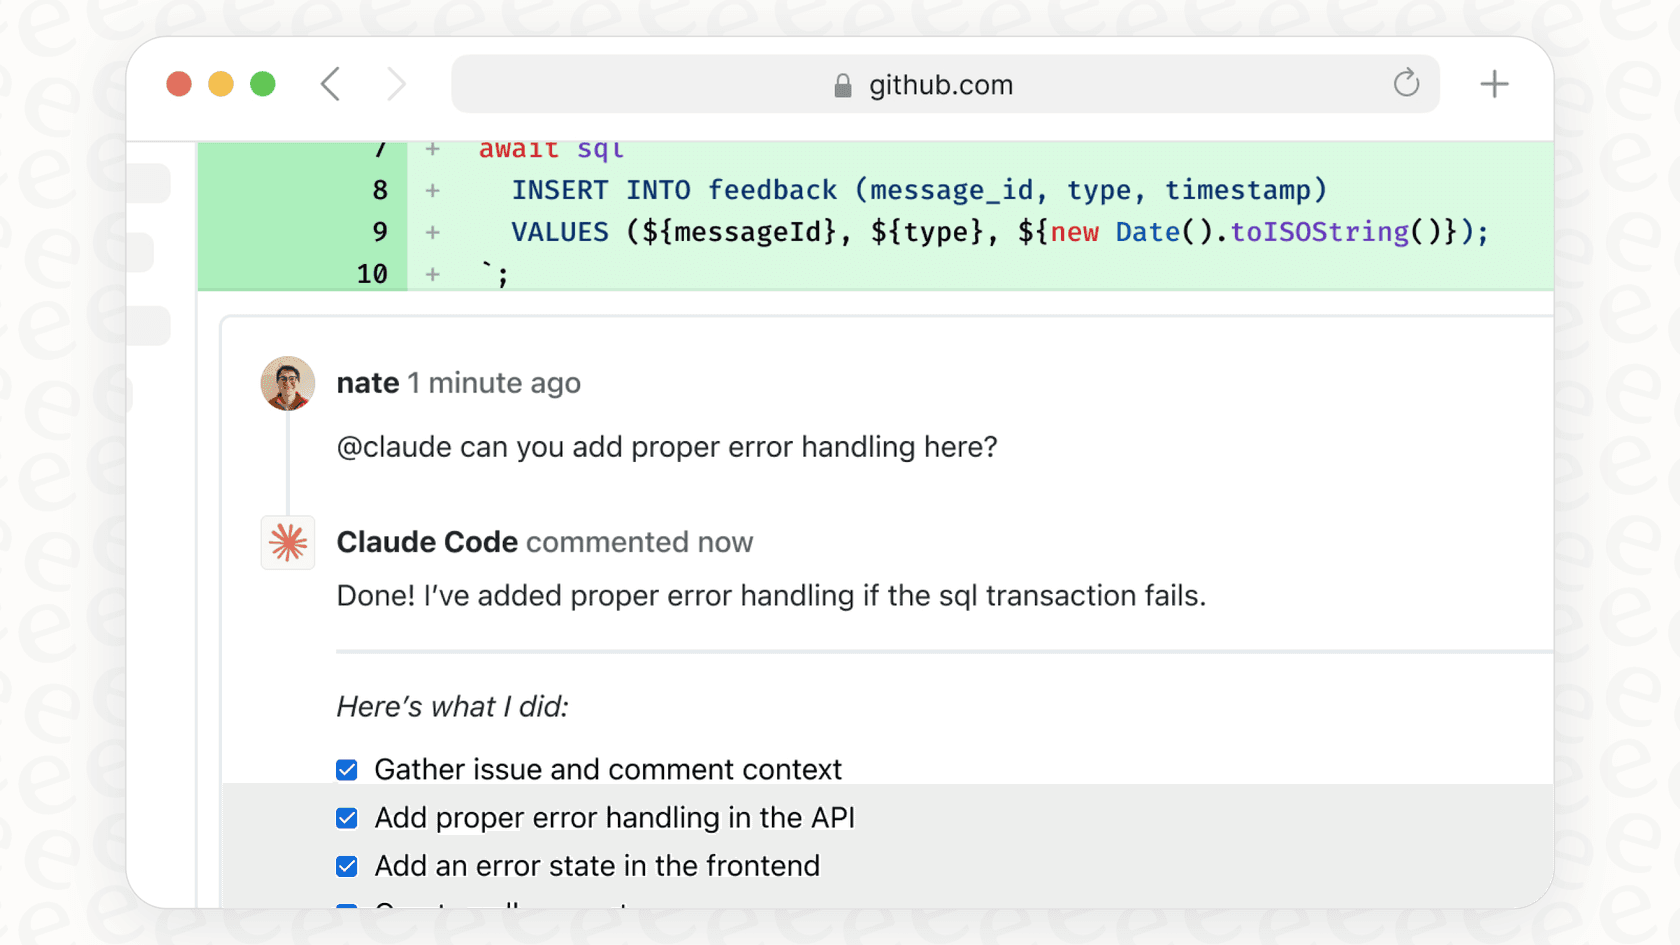The height and width of the screenshot is (945, 1680).
Task: Reload the github.com page
Action: coord(1406,83)
